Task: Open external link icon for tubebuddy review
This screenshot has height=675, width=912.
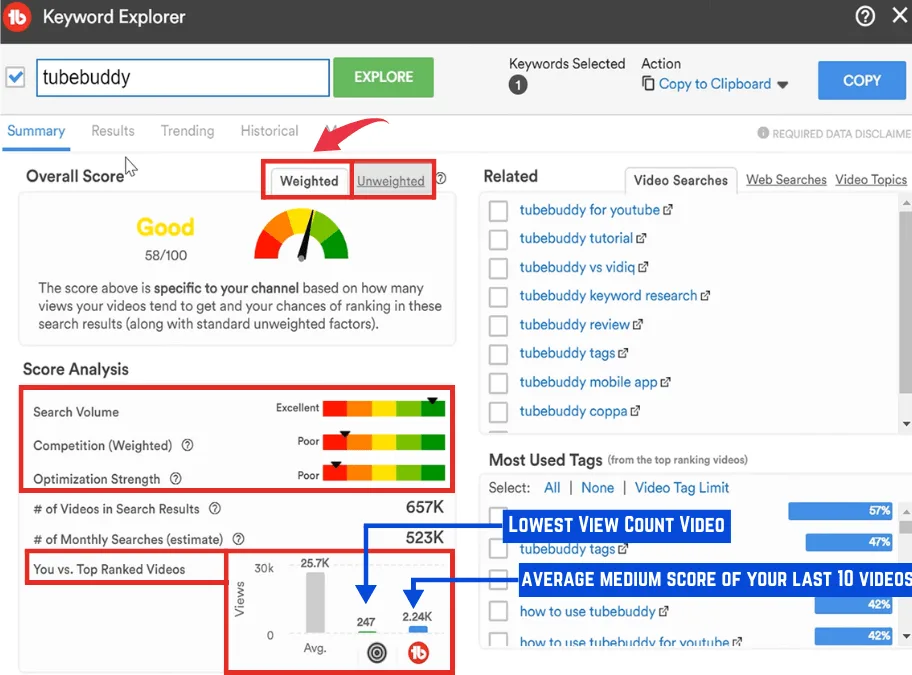Action: (637, 324)
